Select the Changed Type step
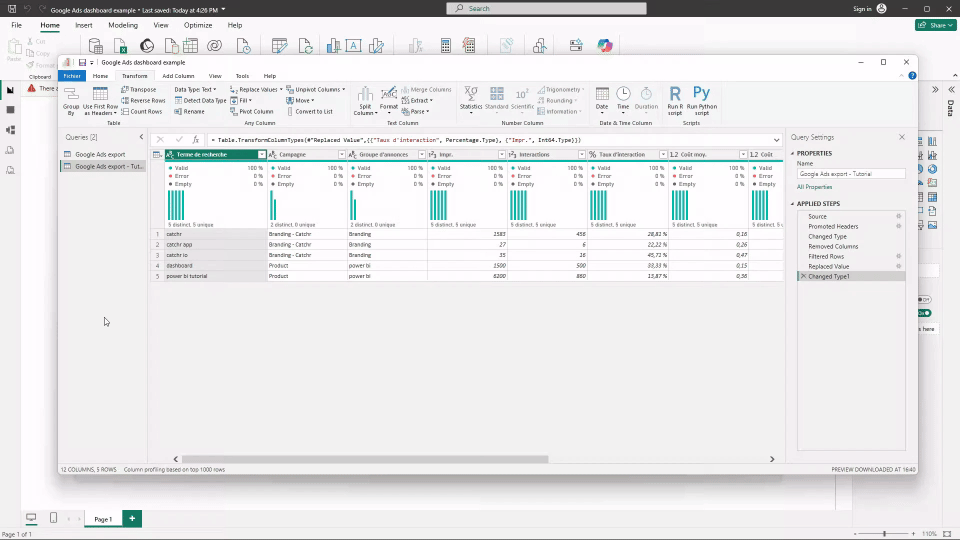The height and width of the screenshot is (540, 960). pyautogui.click(x=827, y=236)
